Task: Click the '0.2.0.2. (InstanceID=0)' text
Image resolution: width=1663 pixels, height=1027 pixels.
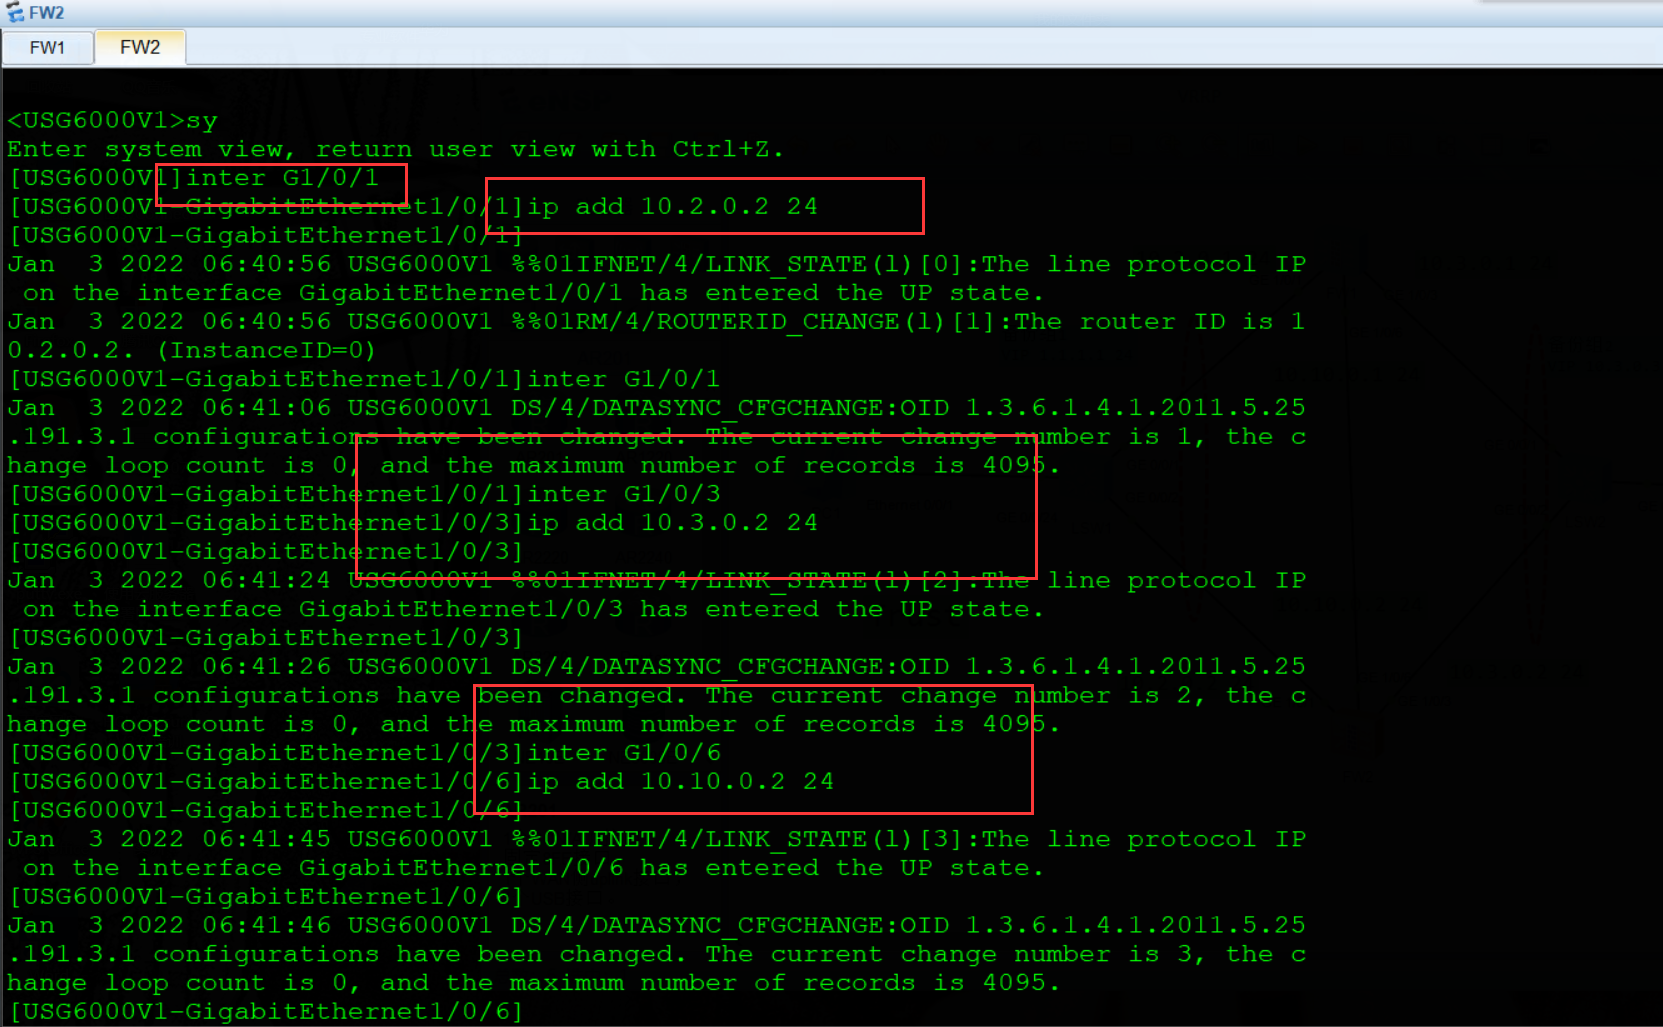Action: click(191, 351)
